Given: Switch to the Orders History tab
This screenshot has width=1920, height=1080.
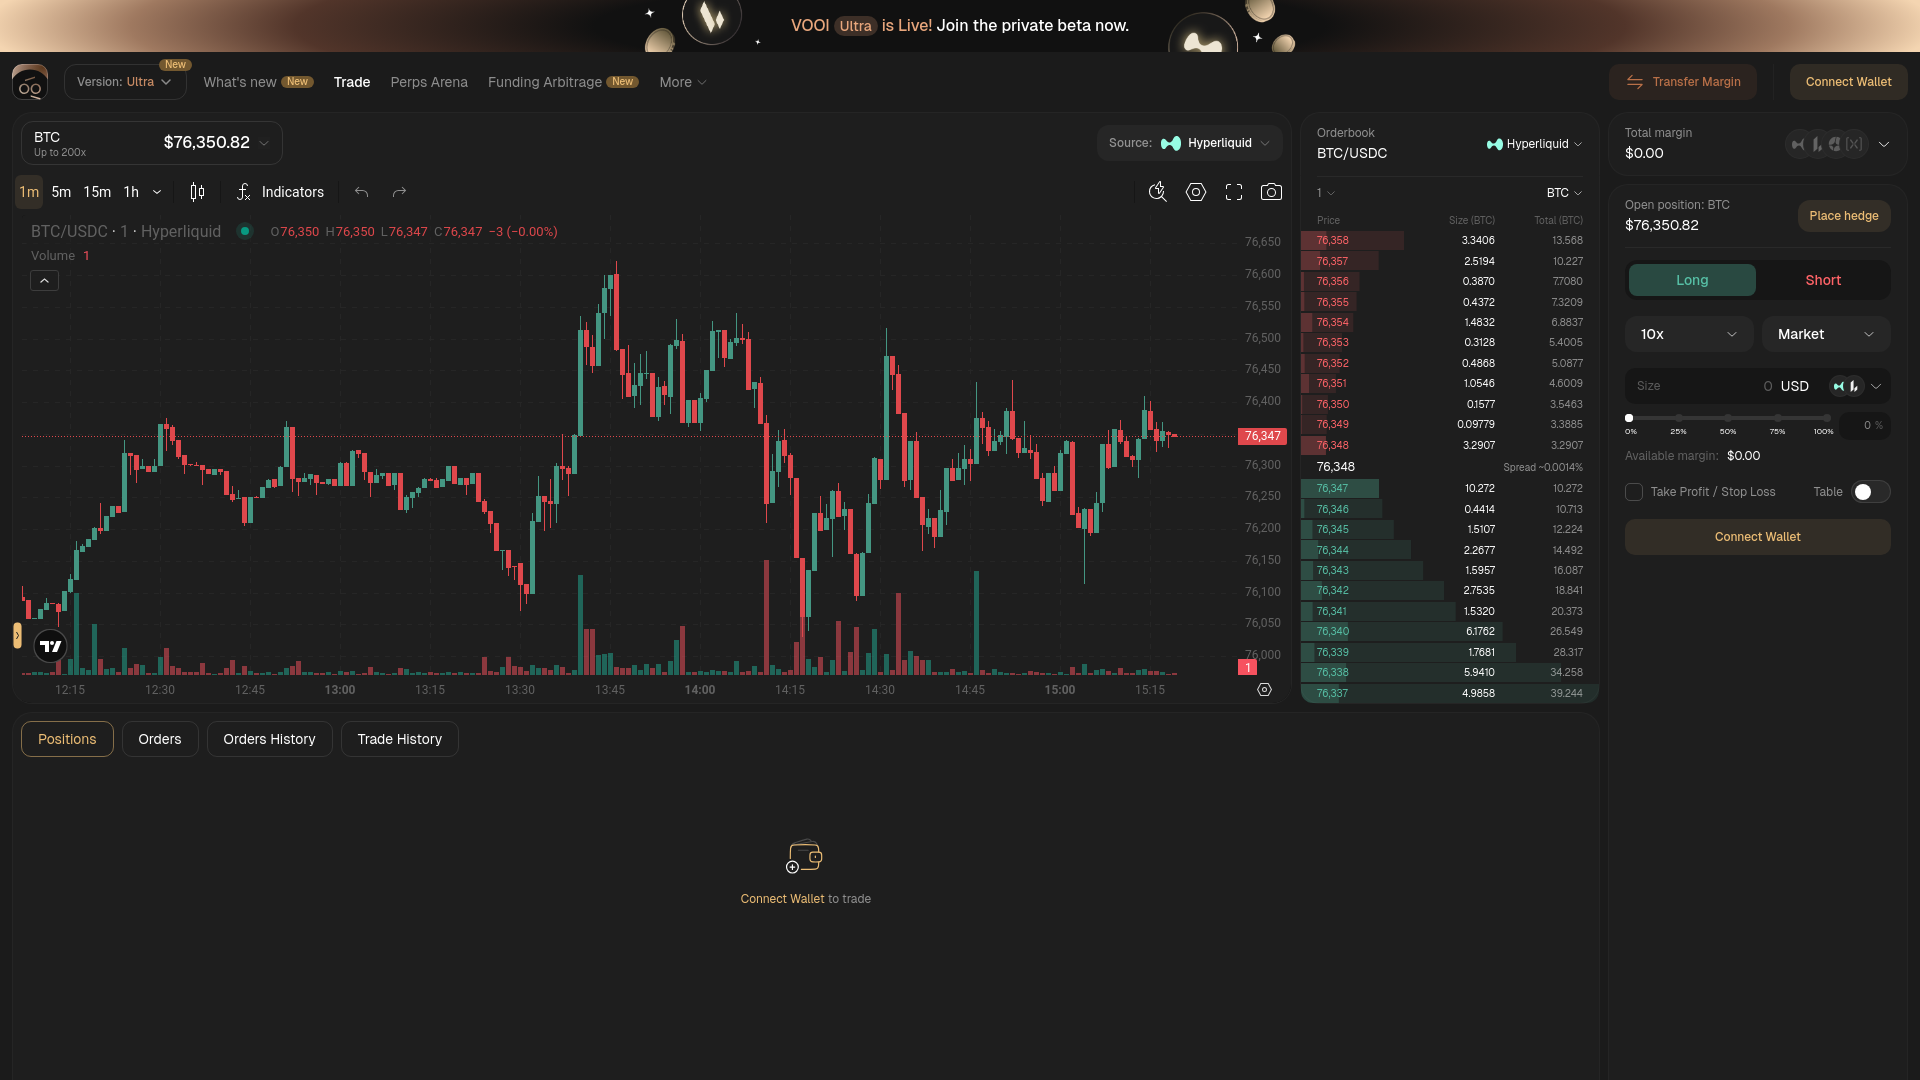Looking at the screenshot, I should 269,739.
